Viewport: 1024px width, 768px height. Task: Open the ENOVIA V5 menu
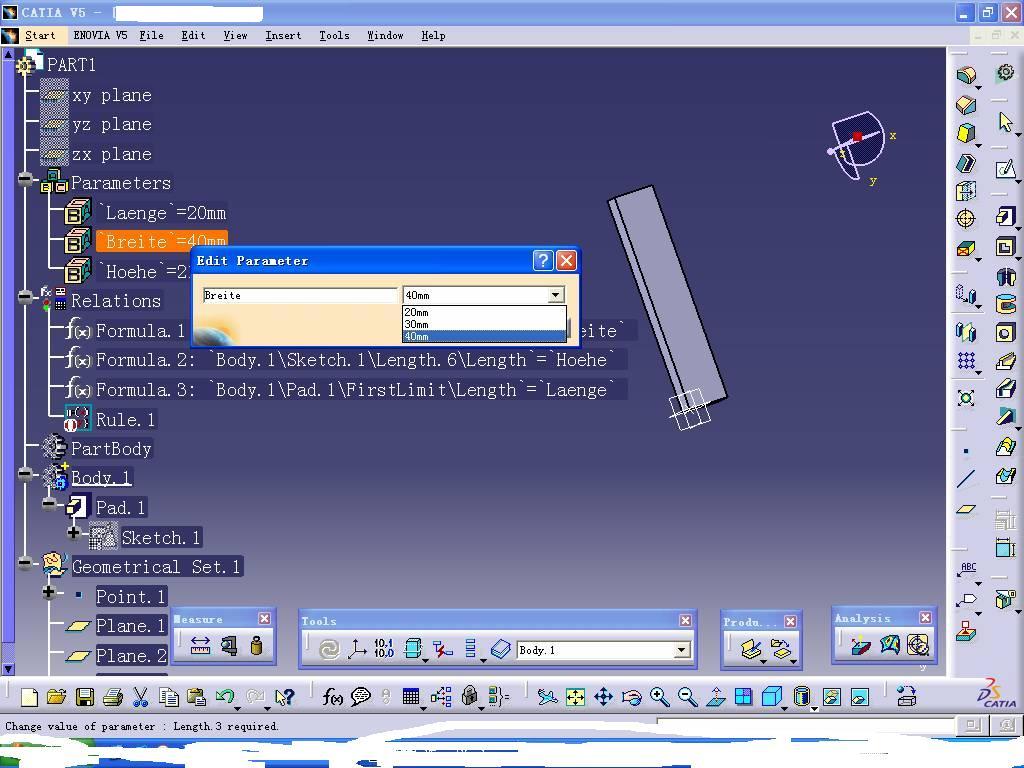(100, 35)
